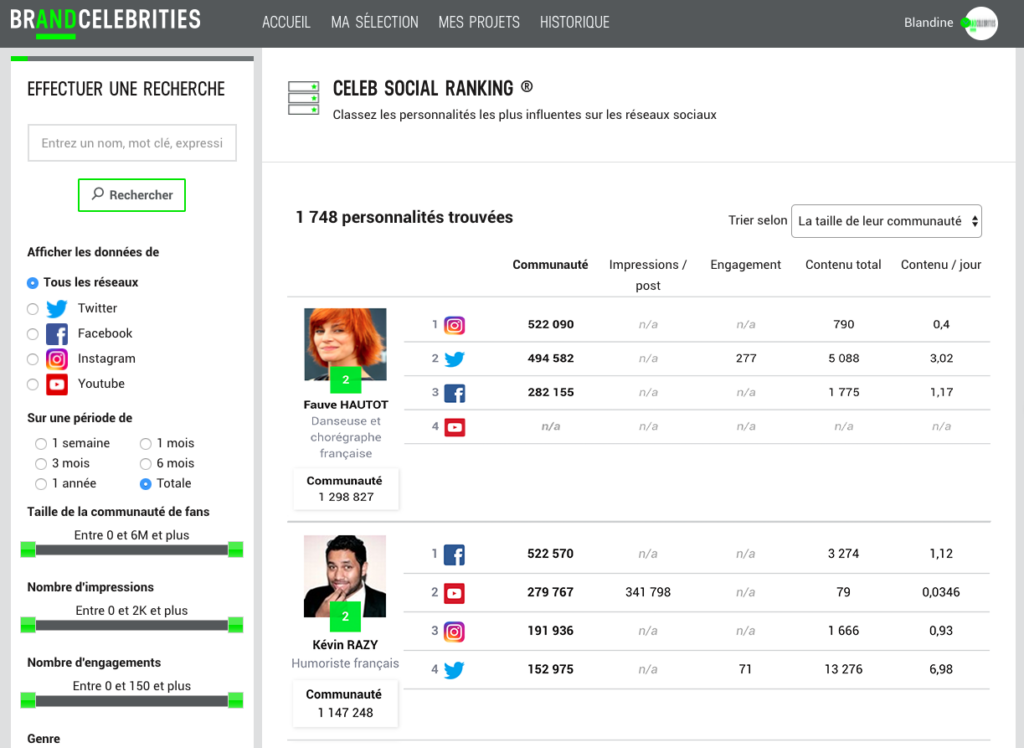Open the Ma Sélection menu
The width and height of the screenshot is (1024, 748).
pos(374,22)
